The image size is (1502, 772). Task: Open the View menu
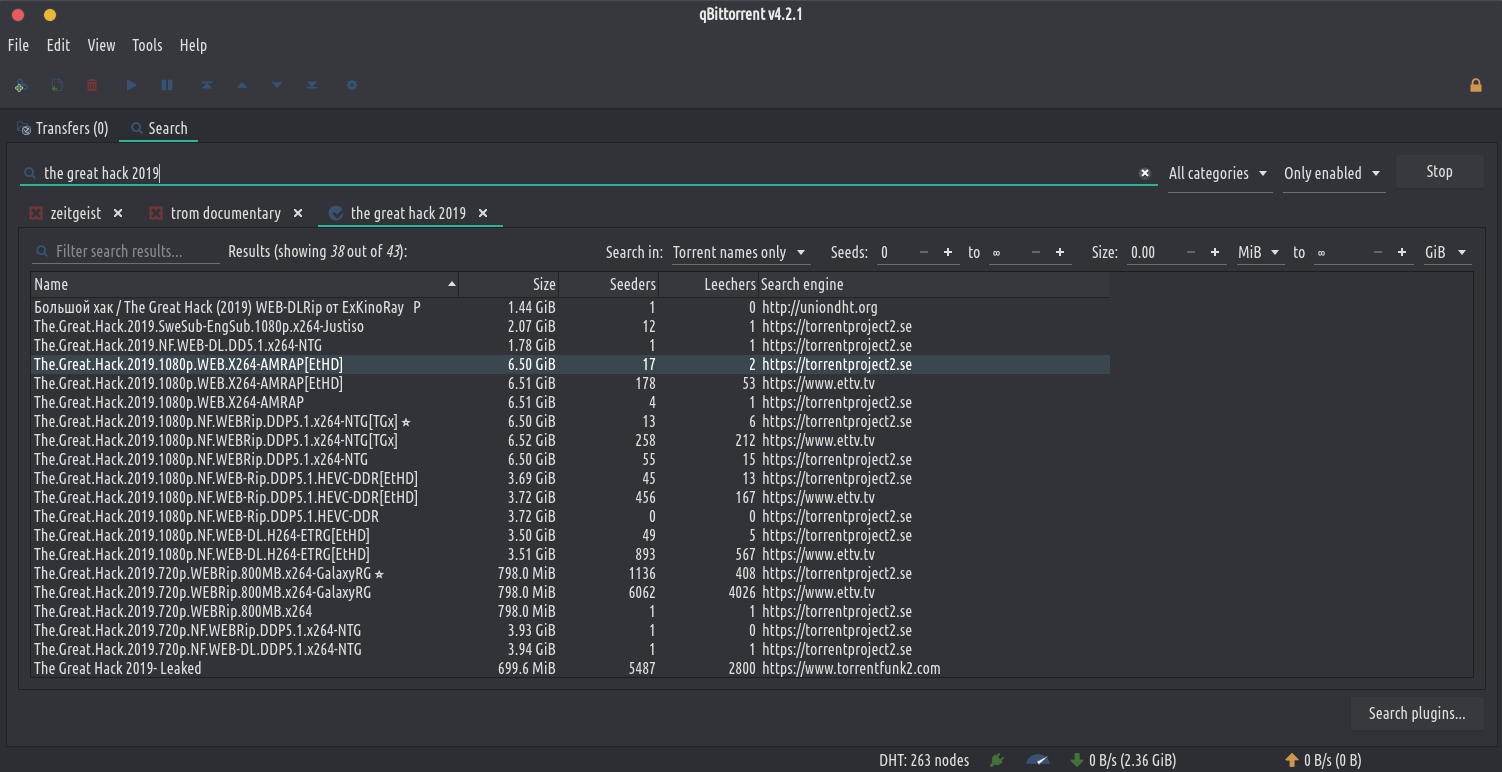click(101, 45)
